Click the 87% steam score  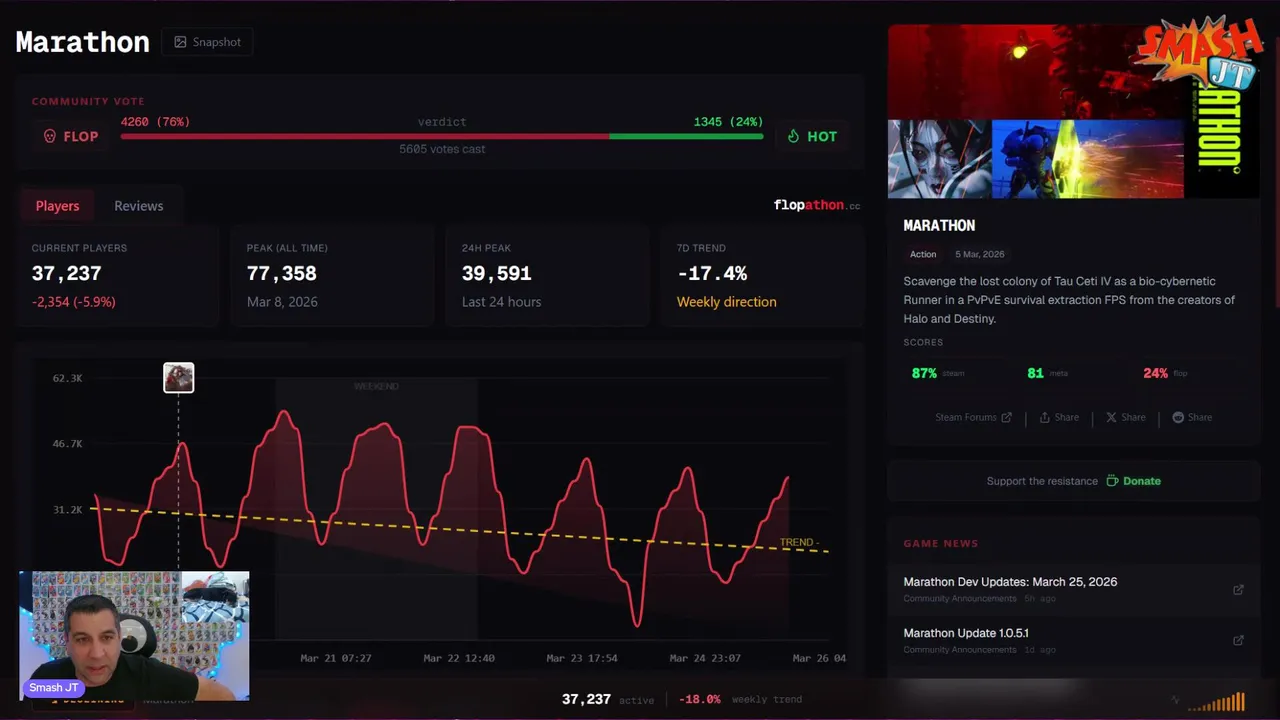(x=924, y=373)
